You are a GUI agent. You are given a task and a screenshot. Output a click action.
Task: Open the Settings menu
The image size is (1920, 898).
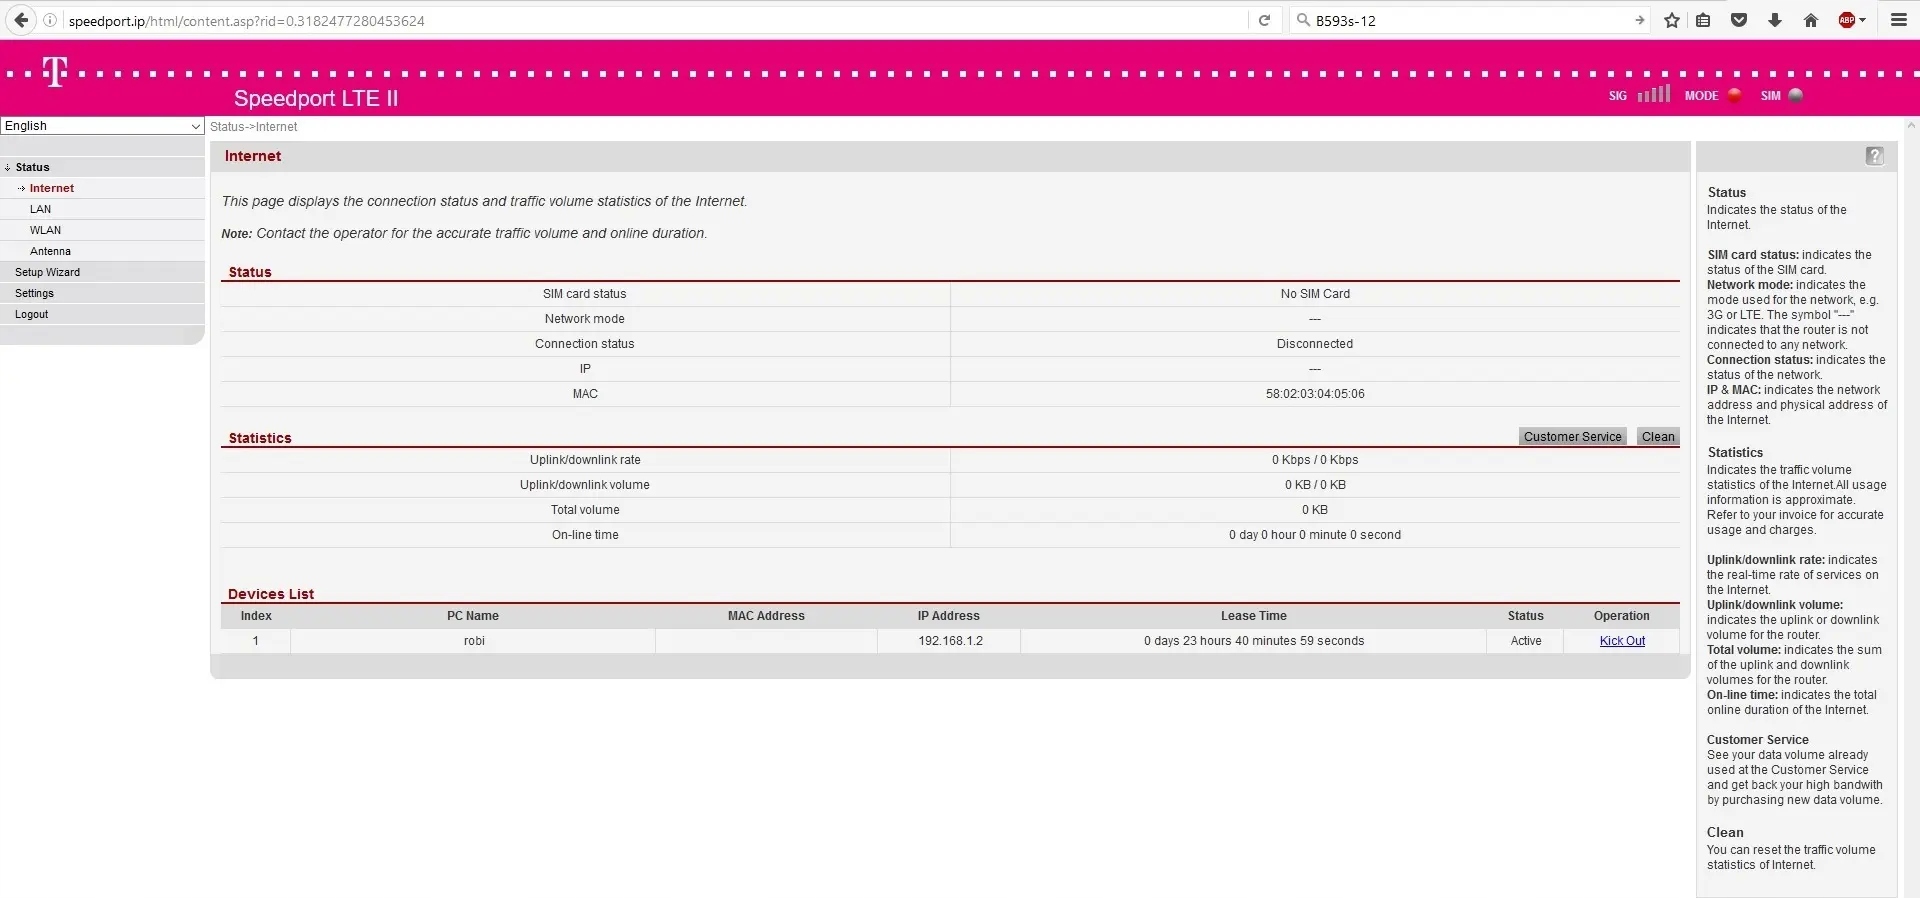pos(34,293)
